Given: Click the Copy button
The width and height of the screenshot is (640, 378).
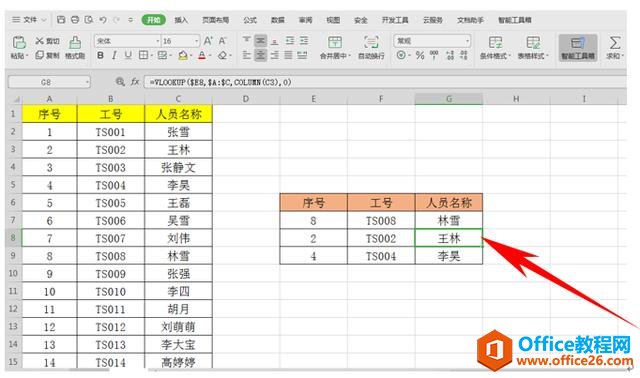Looking at the screenshot, I should point(47,55).
